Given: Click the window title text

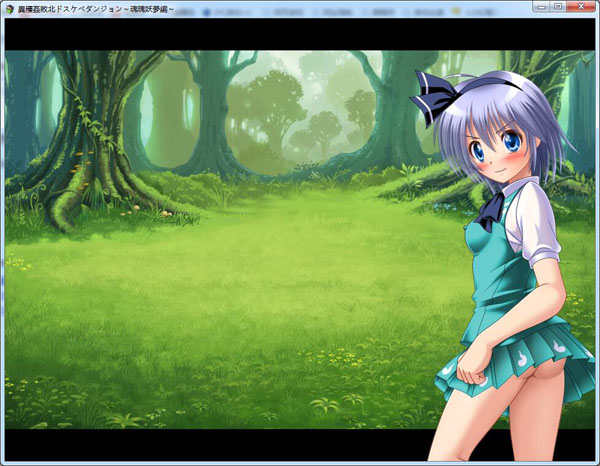Looking at the screenshot, I should [96, 10].
